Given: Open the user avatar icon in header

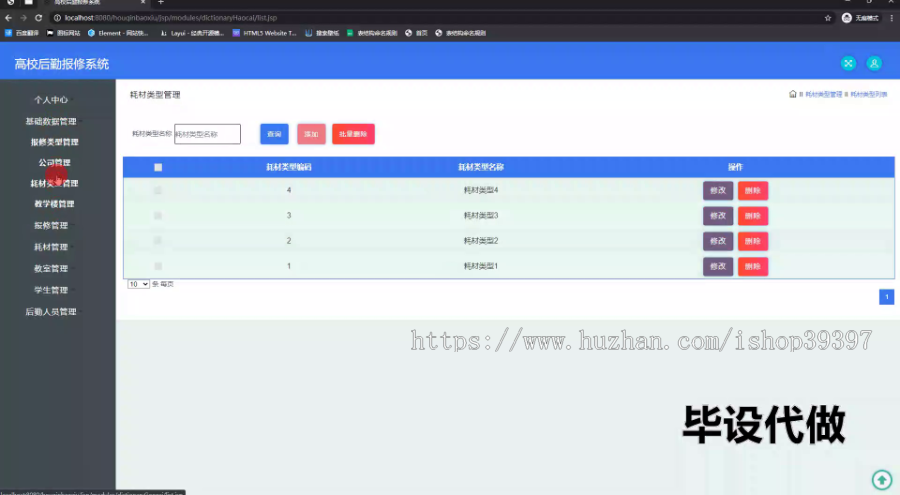Looking at the screenshot, I should (x=874, y=64).
